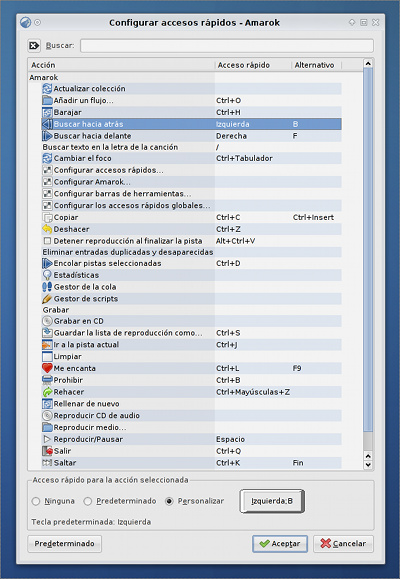Select the Ninguna radio button

point(36,501)
